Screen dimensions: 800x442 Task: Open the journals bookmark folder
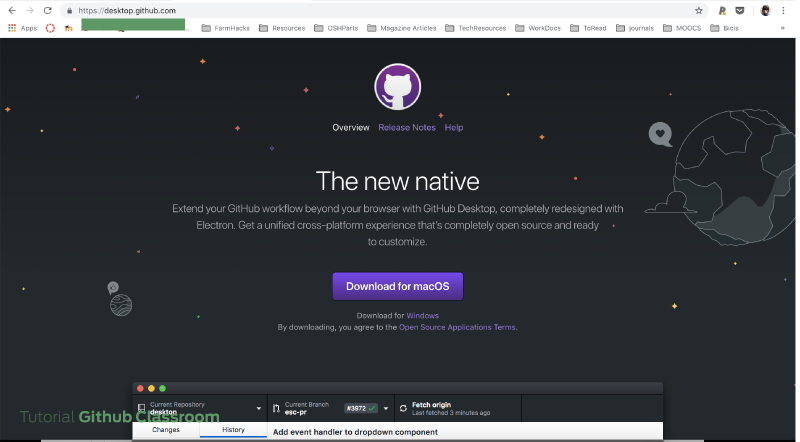pos(635,28)
